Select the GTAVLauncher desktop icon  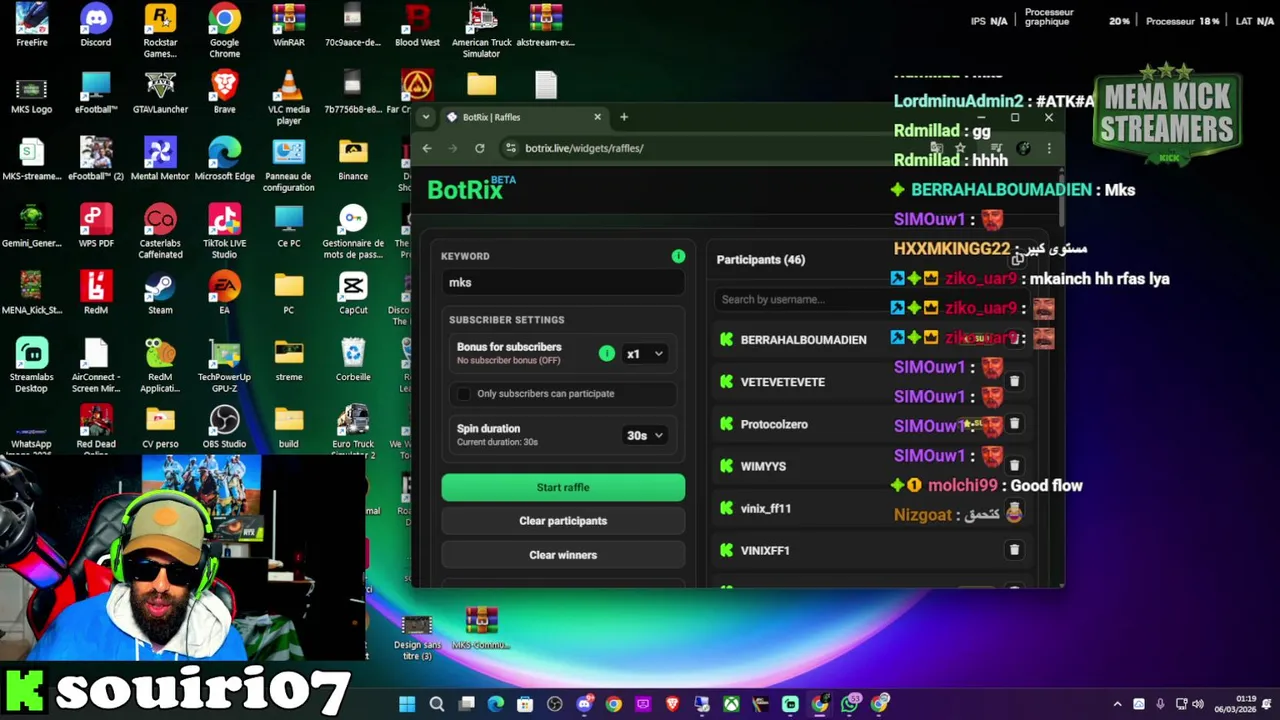point(160,93)
